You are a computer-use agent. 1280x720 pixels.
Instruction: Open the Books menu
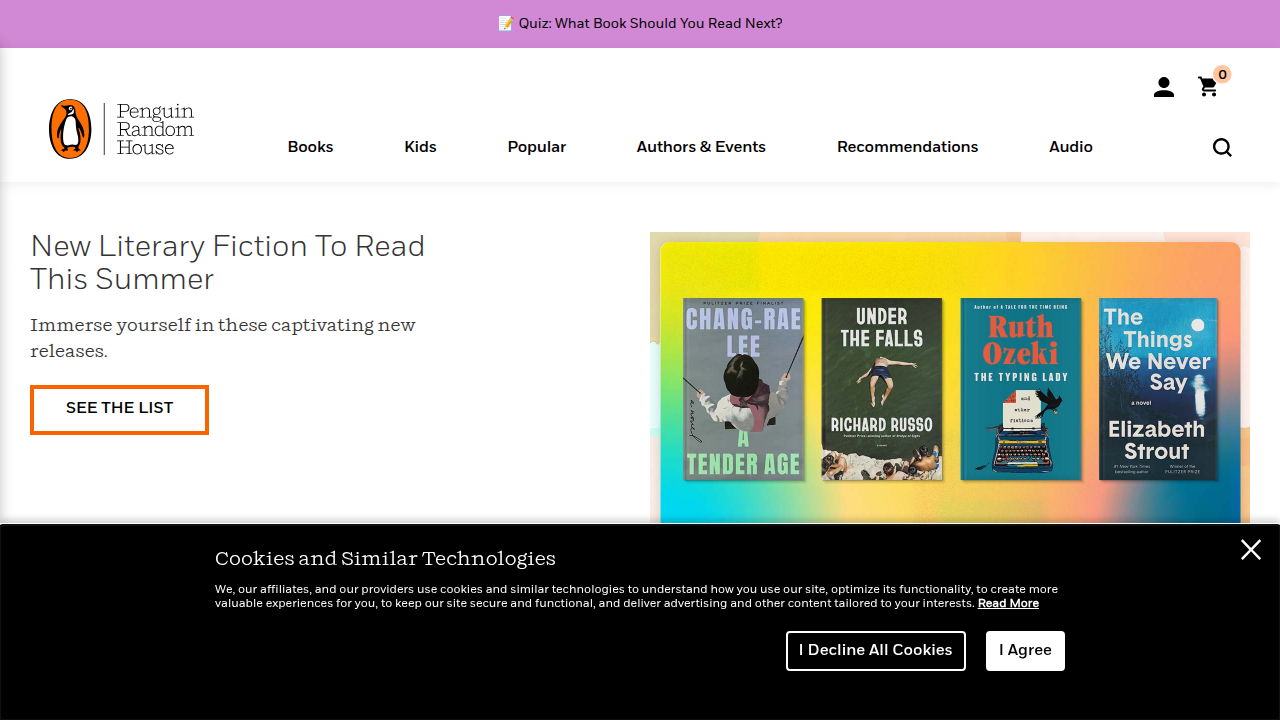[x=310, y=147]
